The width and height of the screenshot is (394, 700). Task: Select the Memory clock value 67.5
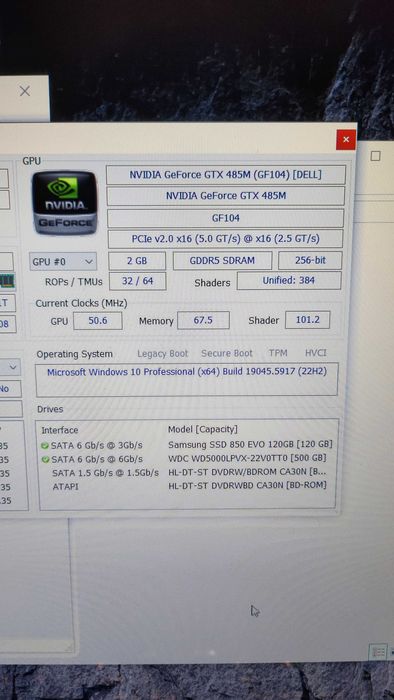tap(203, 321)
